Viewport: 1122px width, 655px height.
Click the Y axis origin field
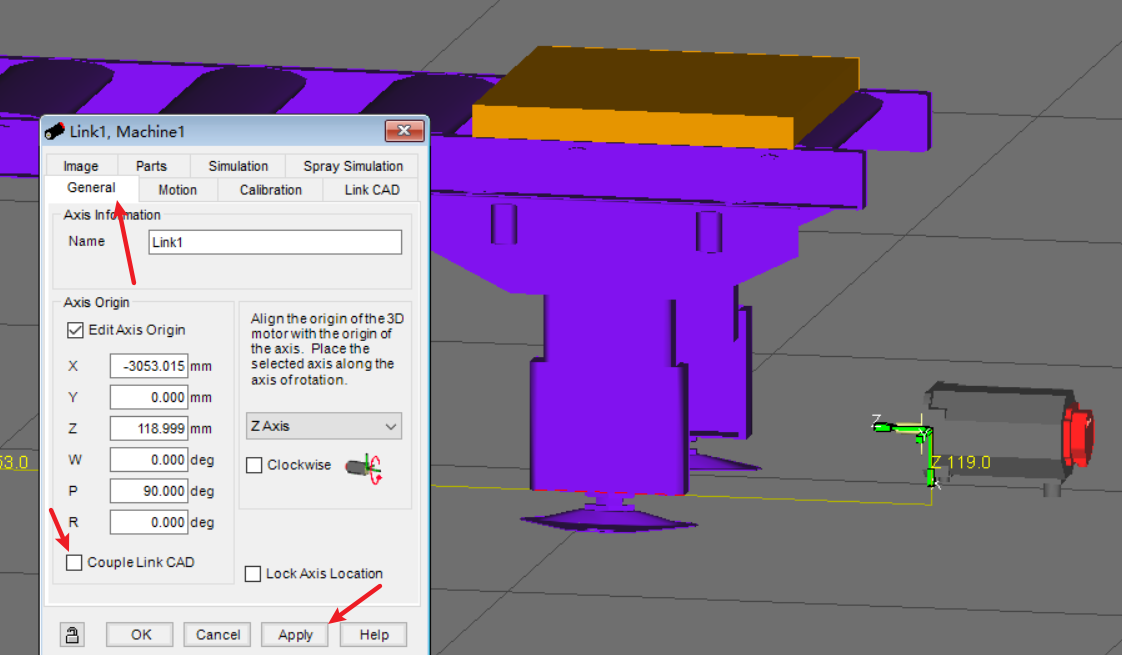click(149, 397)
